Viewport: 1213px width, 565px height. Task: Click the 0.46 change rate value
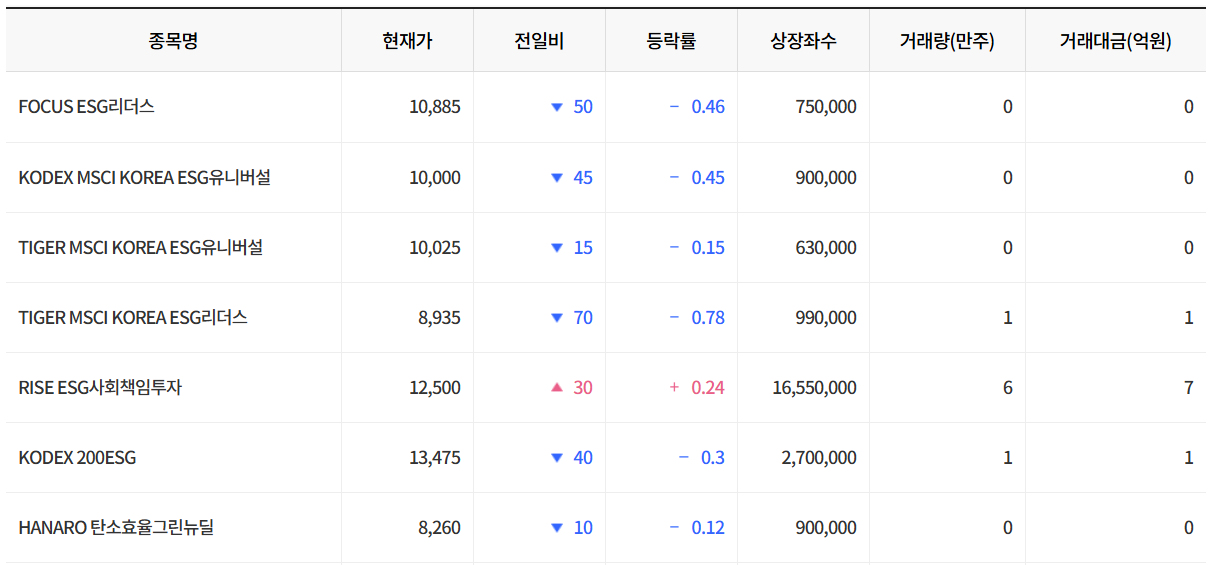pos(708,107)
